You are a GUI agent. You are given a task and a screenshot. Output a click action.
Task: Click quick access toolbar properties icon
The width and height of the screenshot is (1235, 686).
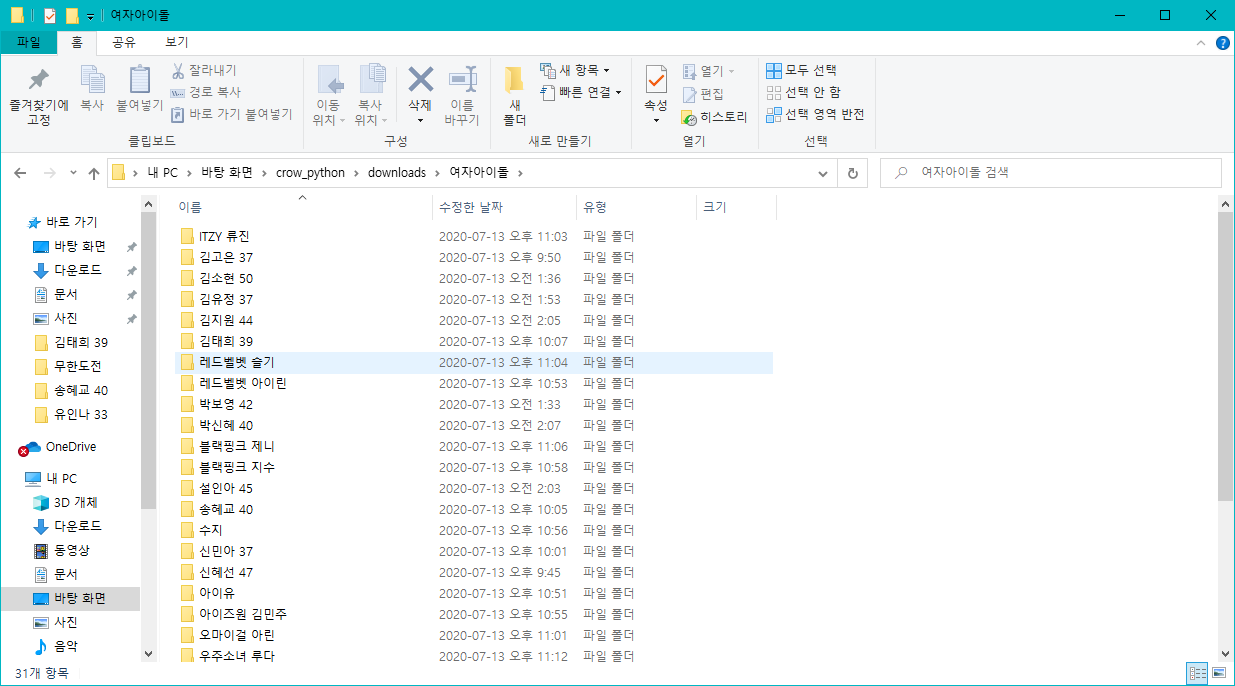pyautogui.click(x=49, y=15)
